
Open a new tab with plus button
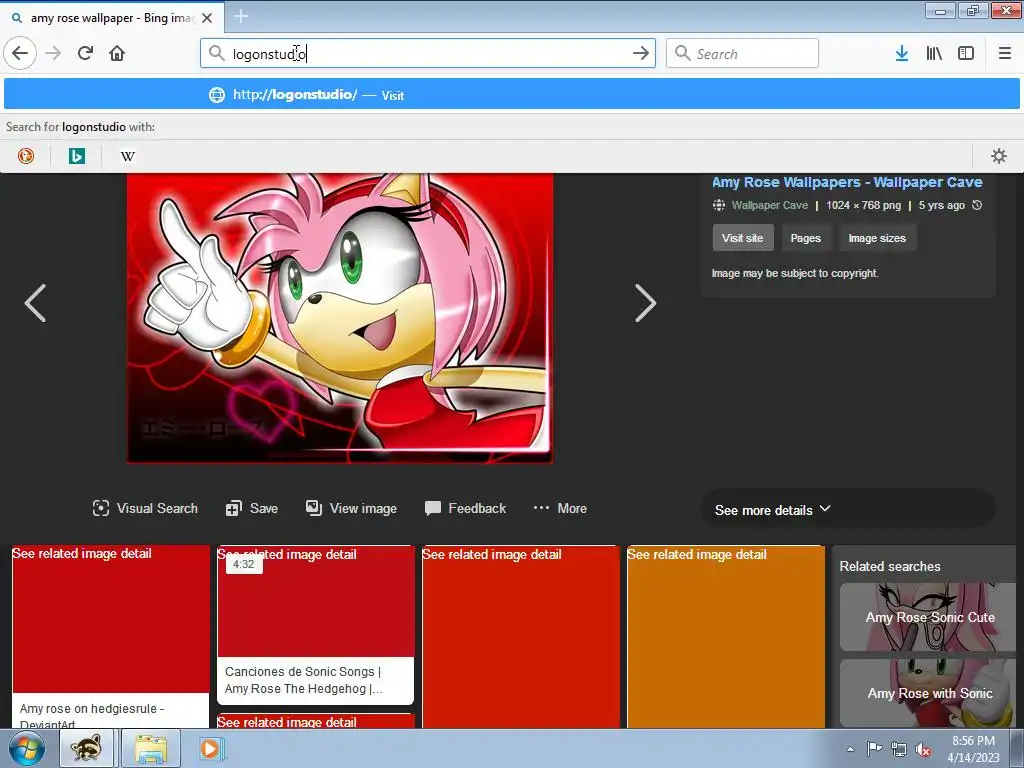coord(241,16)
